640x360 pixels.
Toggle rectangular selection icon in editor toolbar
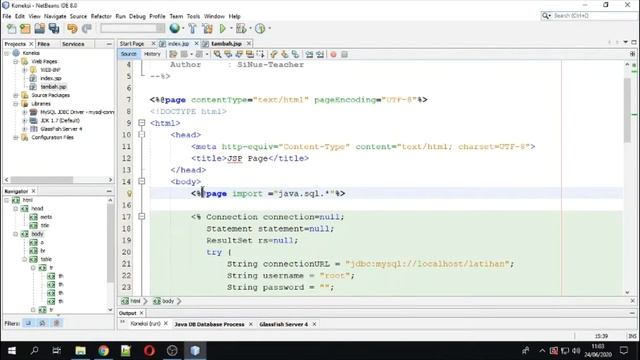pos(260,54)
